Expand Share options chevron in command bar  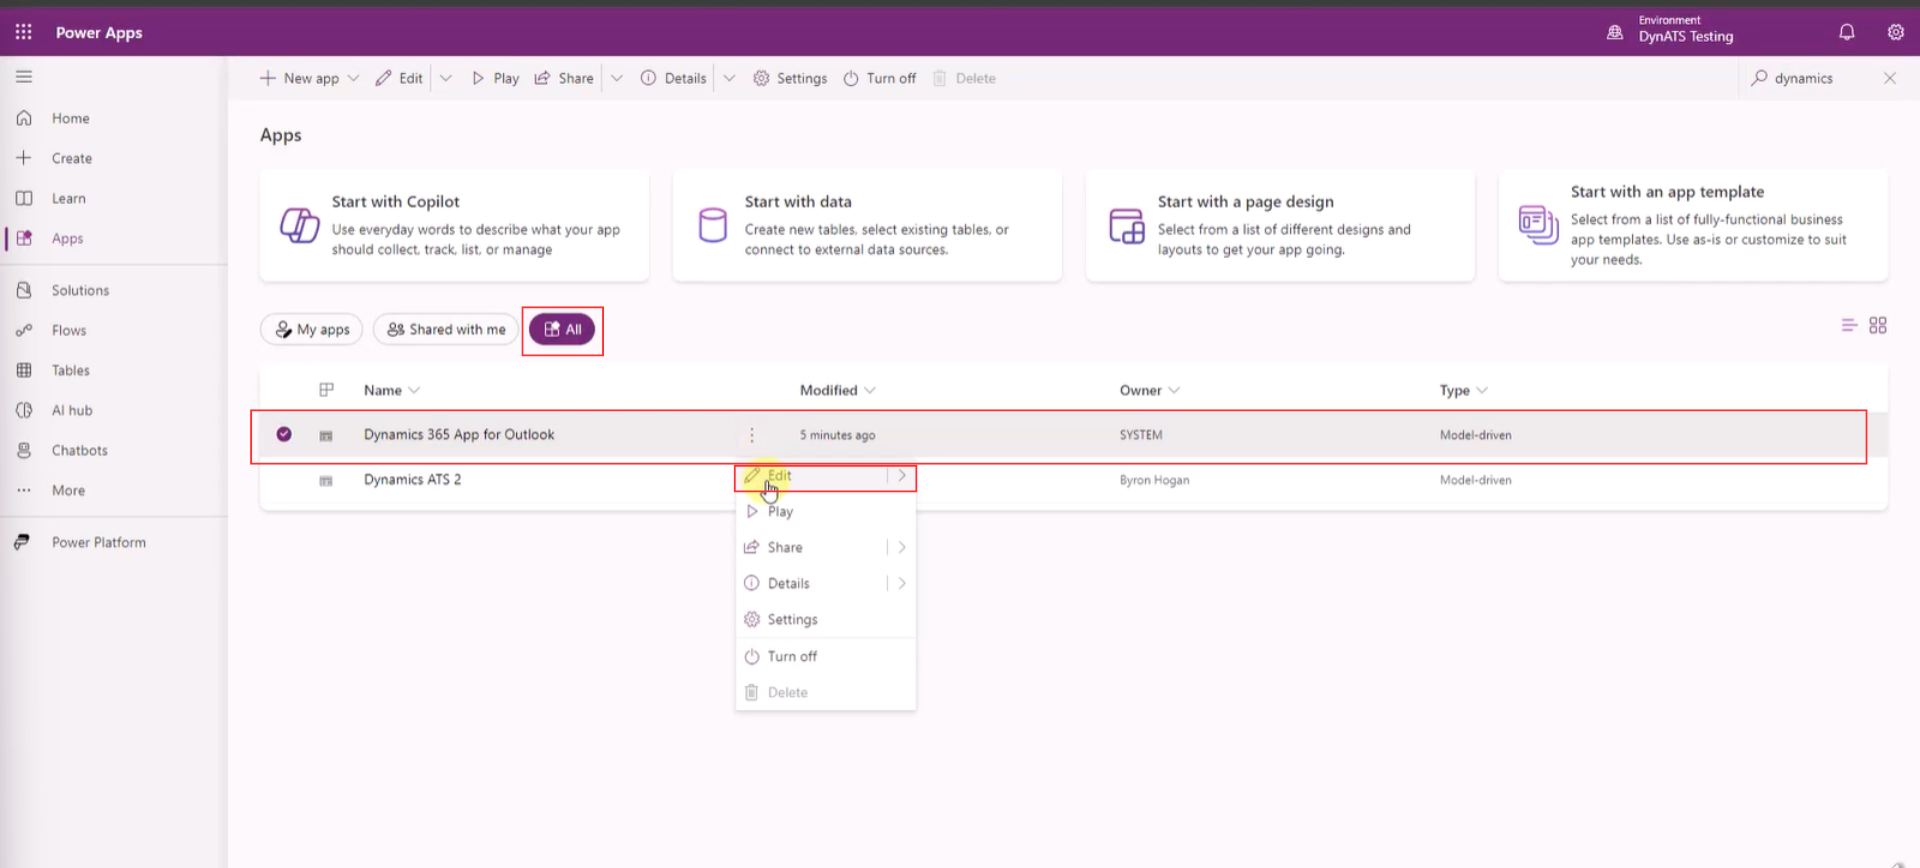tap(616, 78)
